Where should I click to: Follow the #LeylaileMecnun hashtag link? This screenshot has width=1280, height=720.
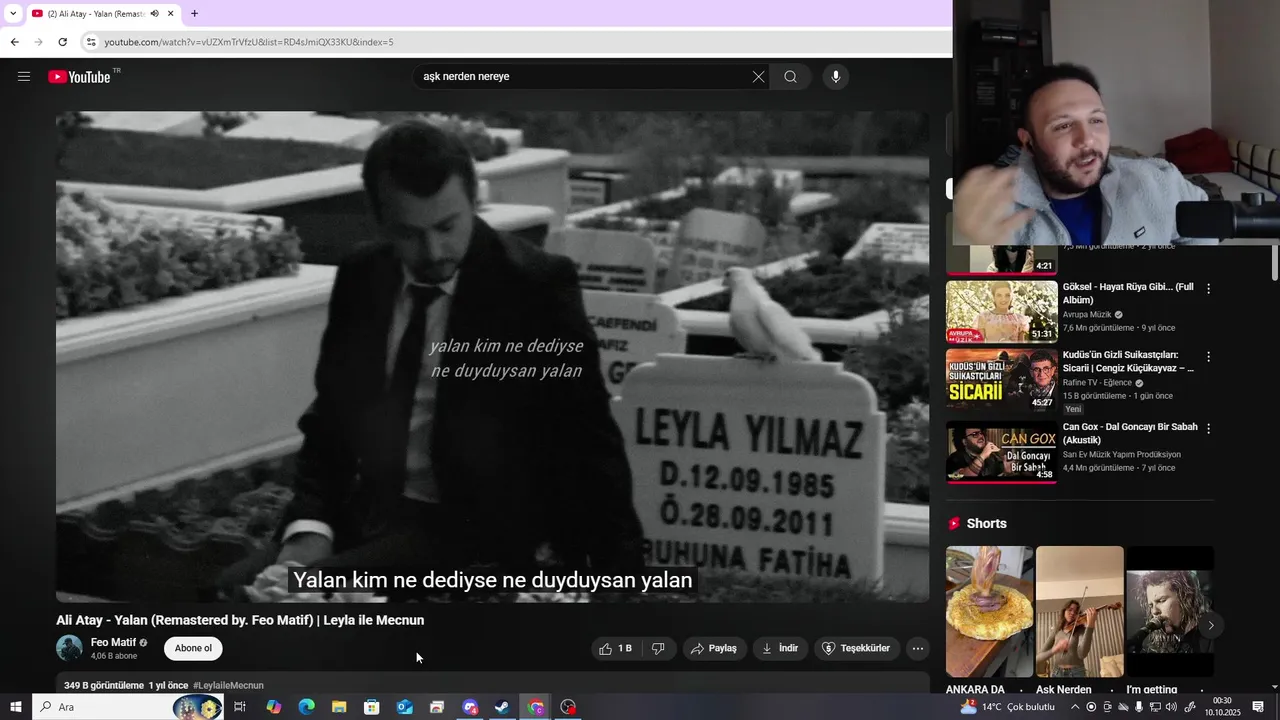point(228,685)
